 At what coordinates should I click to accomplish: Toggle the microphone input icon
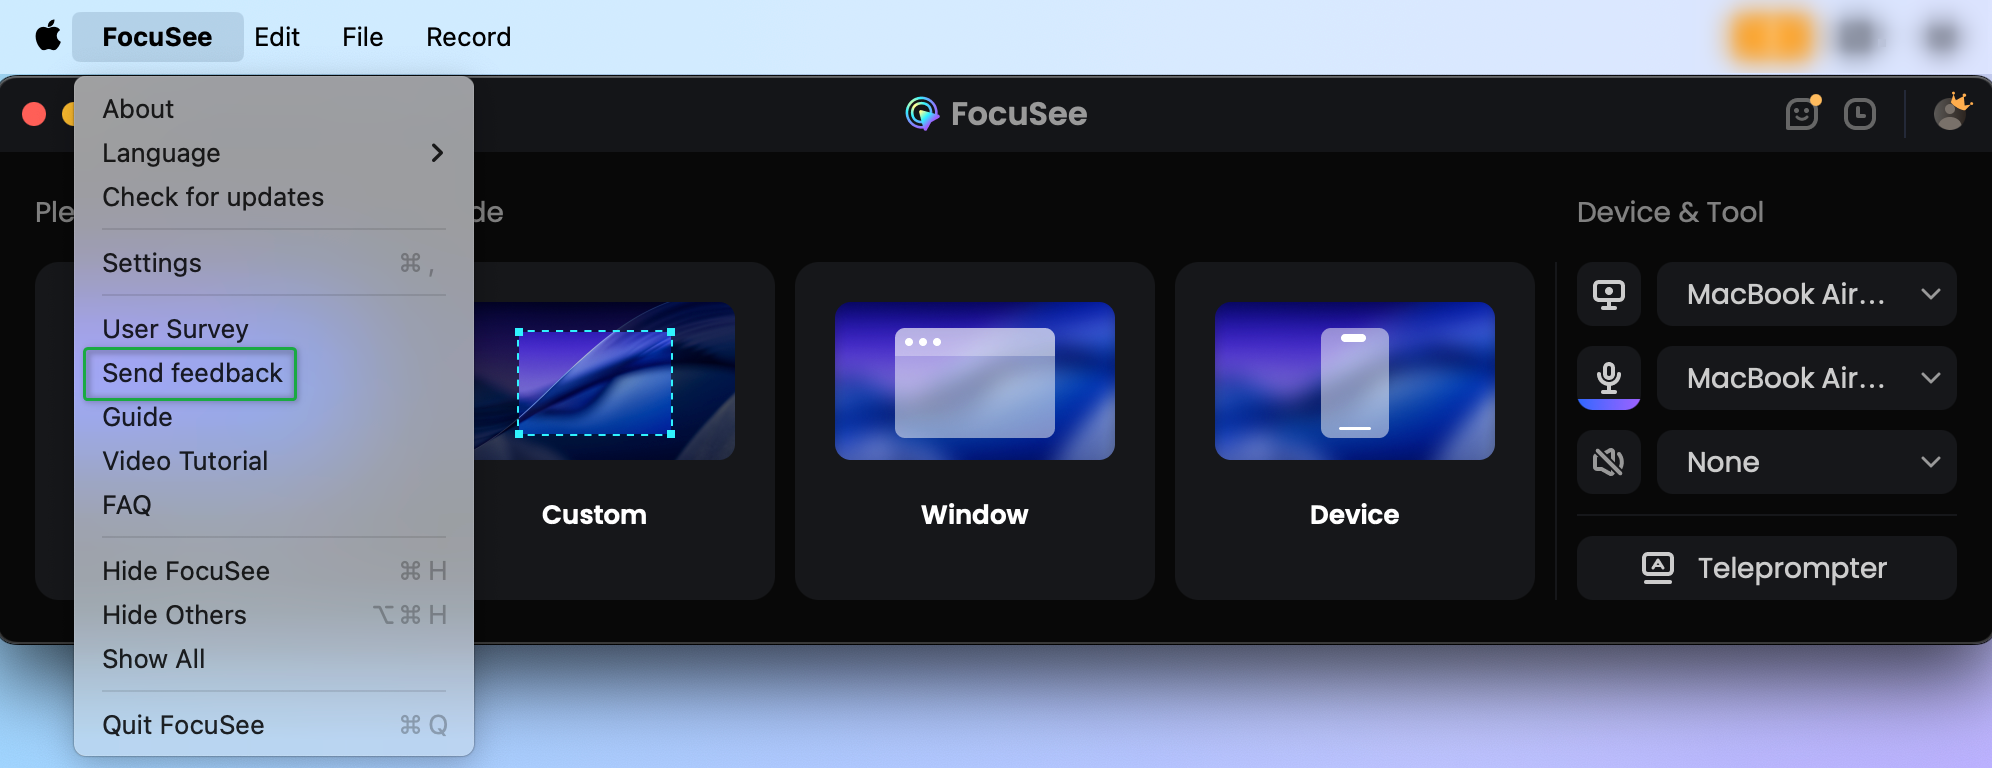point(1608,378)
